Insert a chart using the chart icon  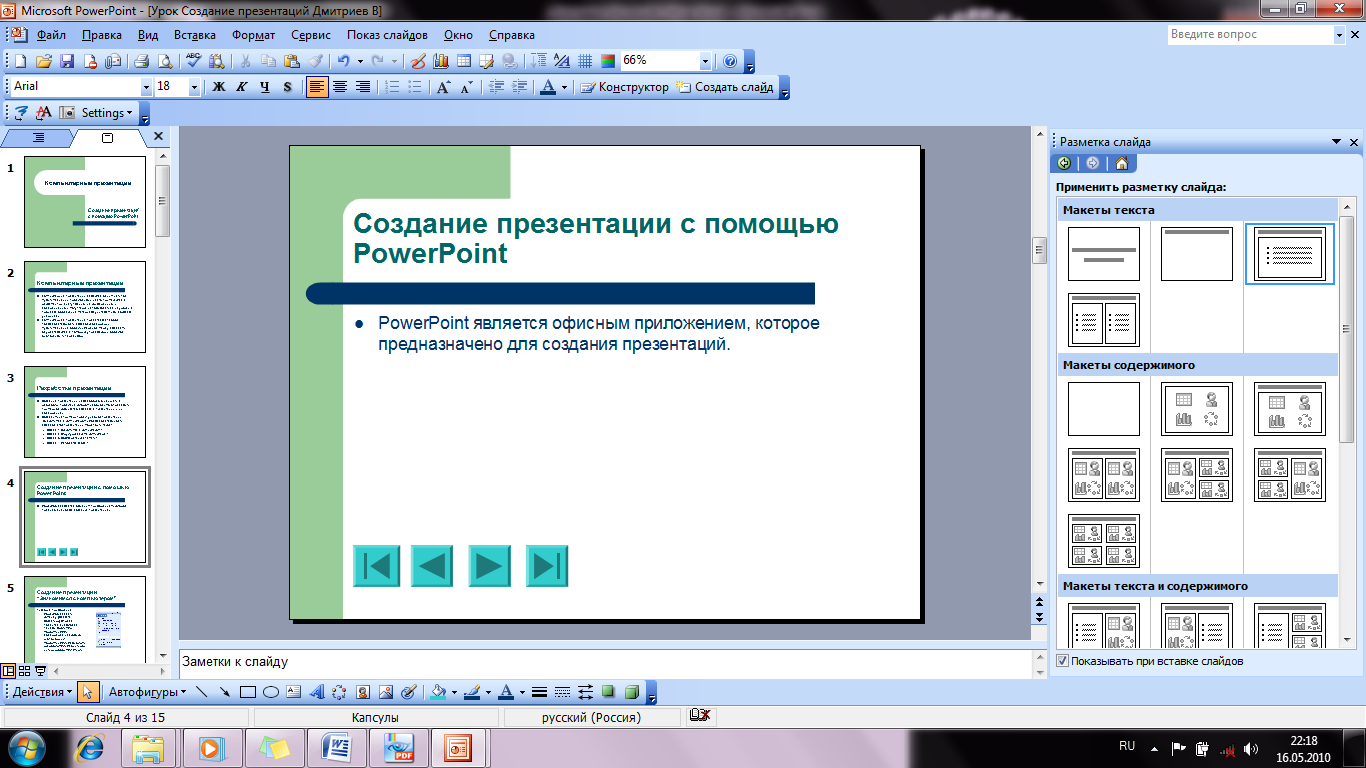coord(442,61)
